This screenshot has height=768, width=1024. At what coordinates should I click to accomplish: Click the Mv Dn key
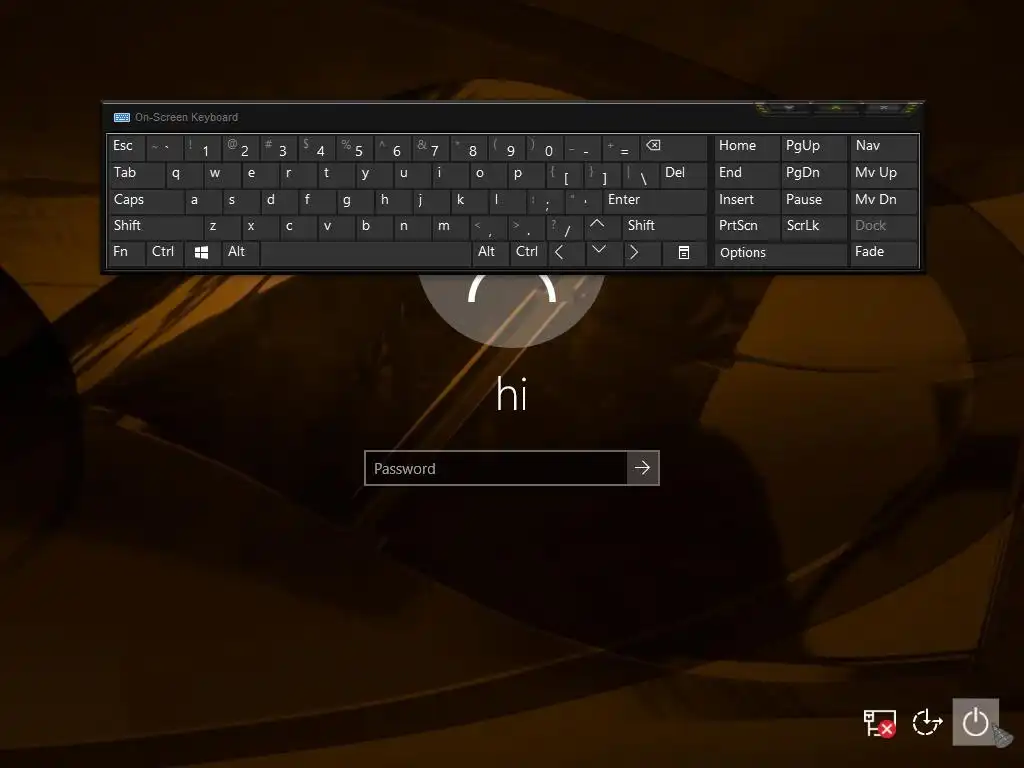pyautogui.click(x=884, y=200)
